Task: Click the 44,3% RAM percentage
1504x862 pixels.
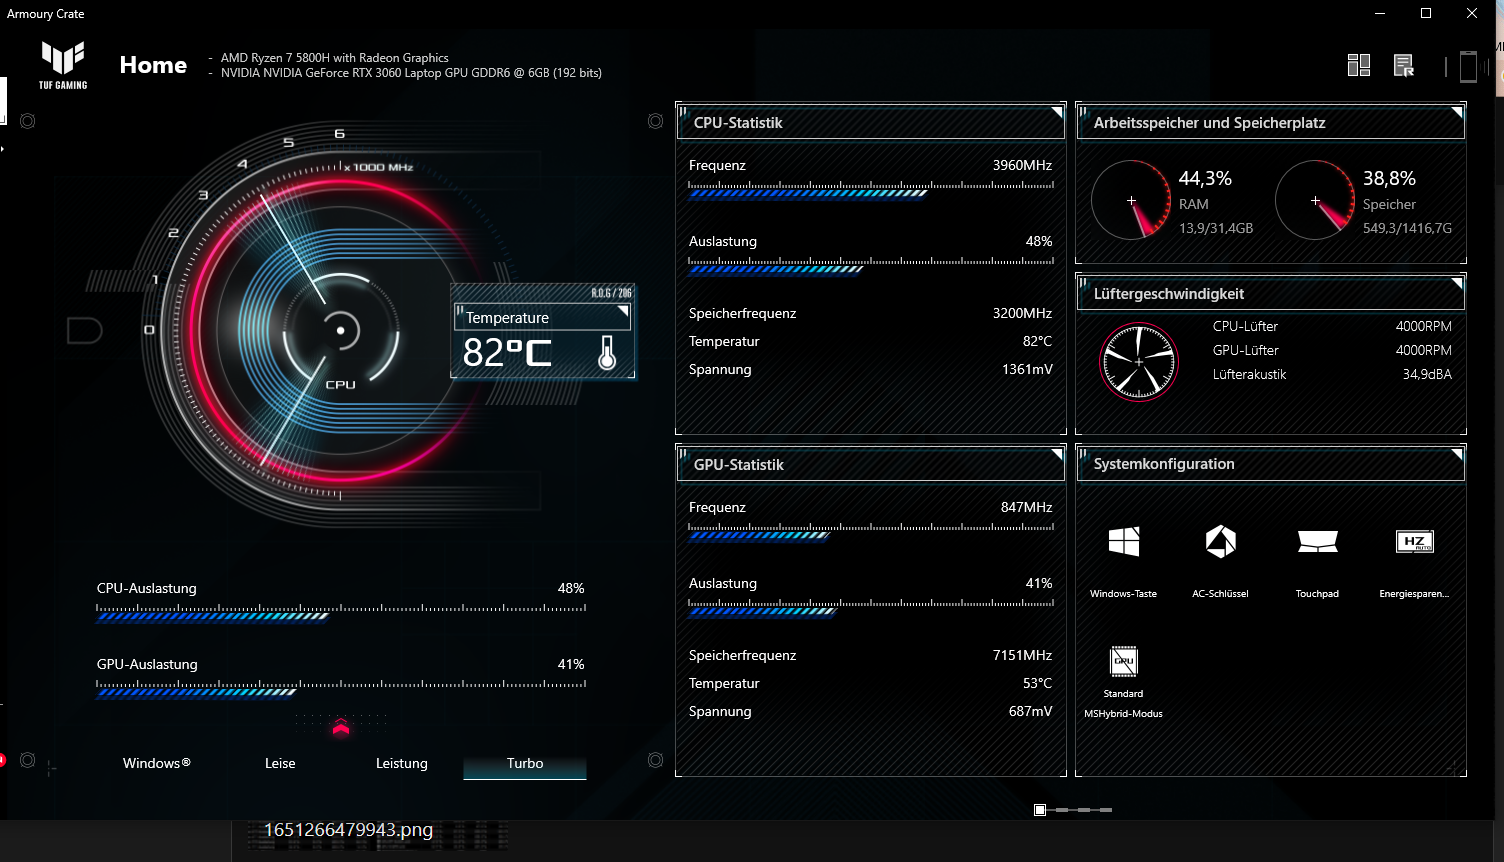Action: point(1205,178)
